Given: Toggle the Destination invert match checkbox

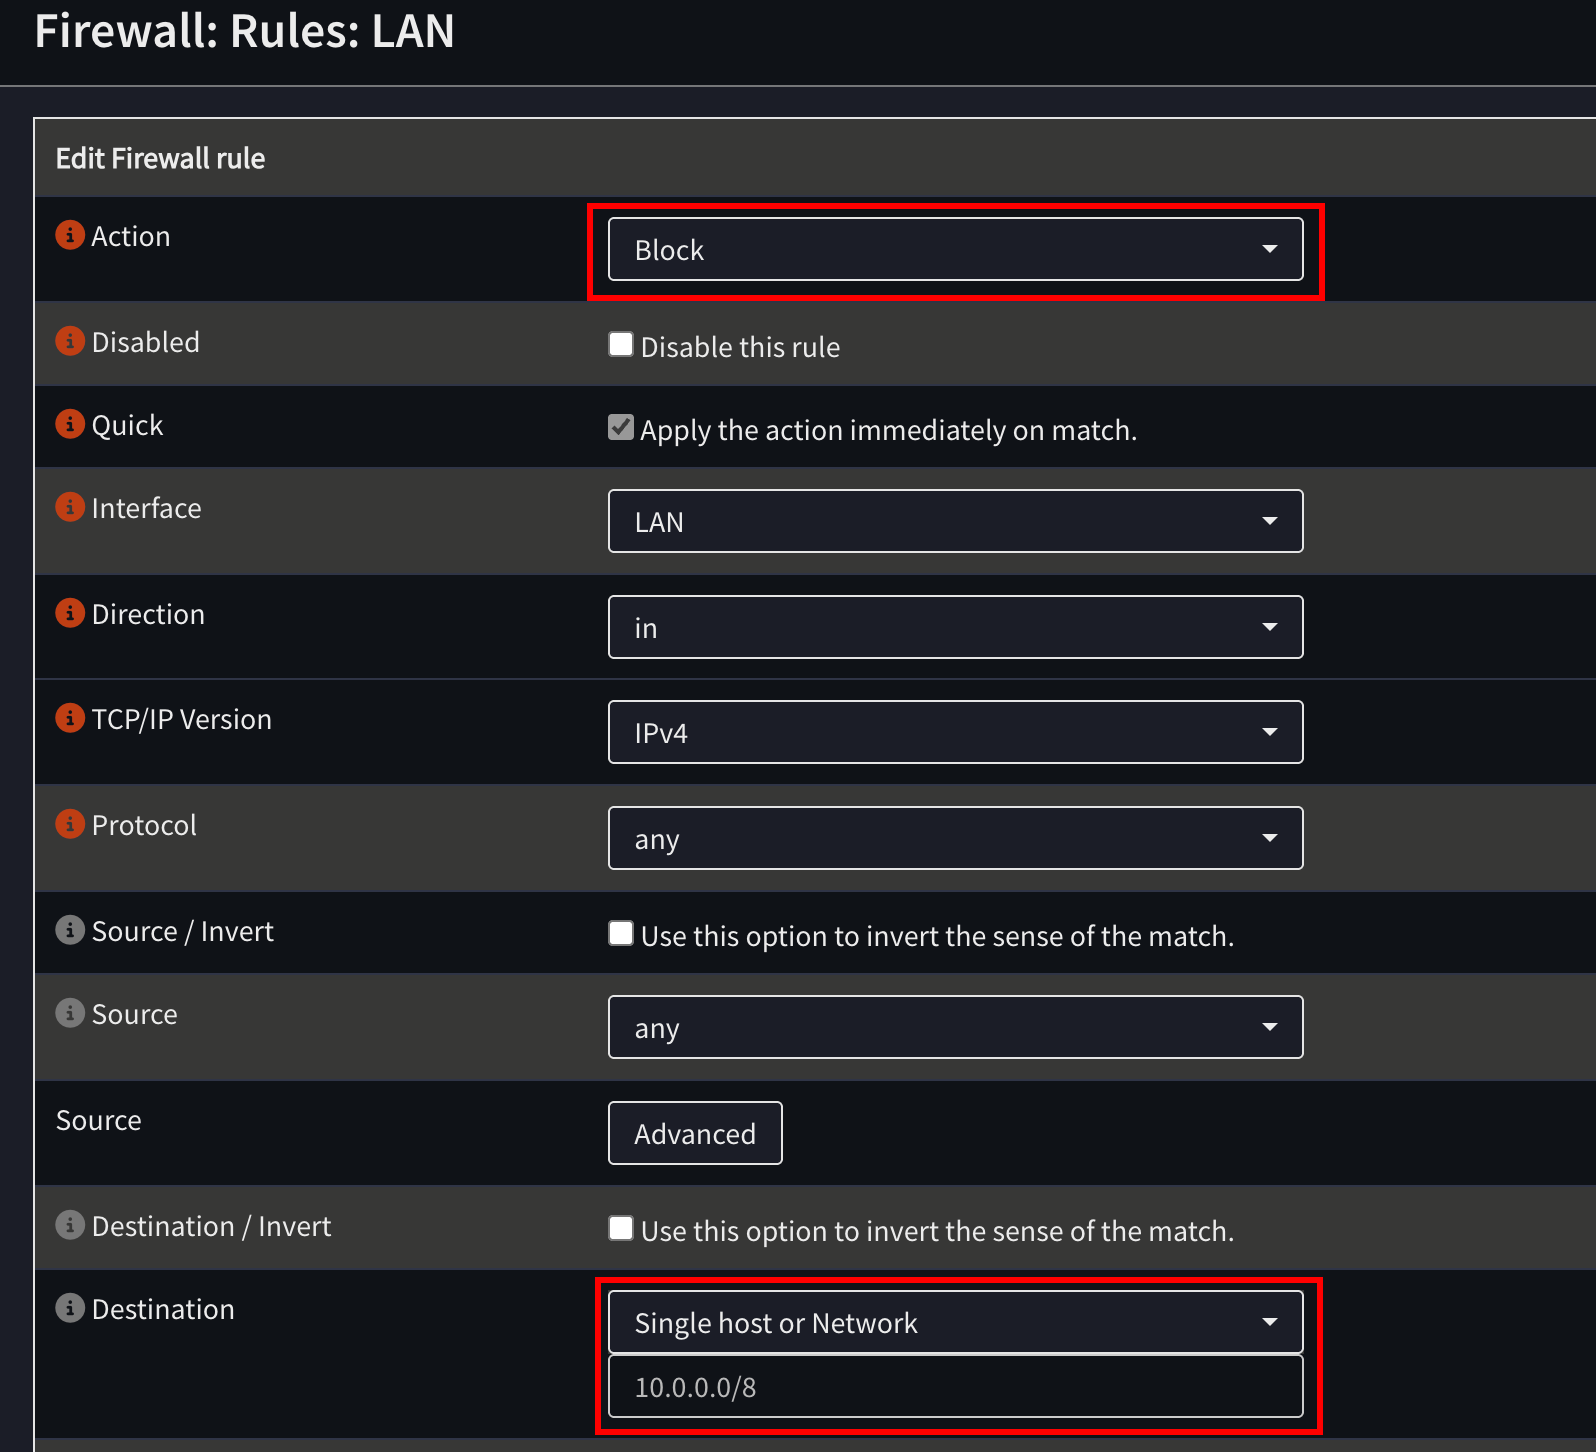Looking at the screenshot, I should (x=621, y=1229).
